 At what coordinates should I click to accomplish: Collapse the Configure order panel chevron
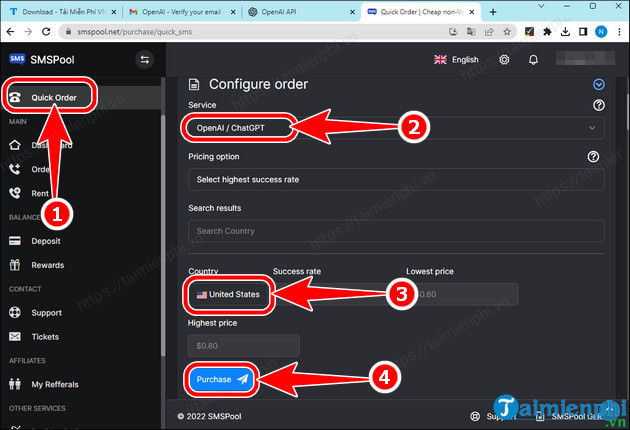point(599,85)
